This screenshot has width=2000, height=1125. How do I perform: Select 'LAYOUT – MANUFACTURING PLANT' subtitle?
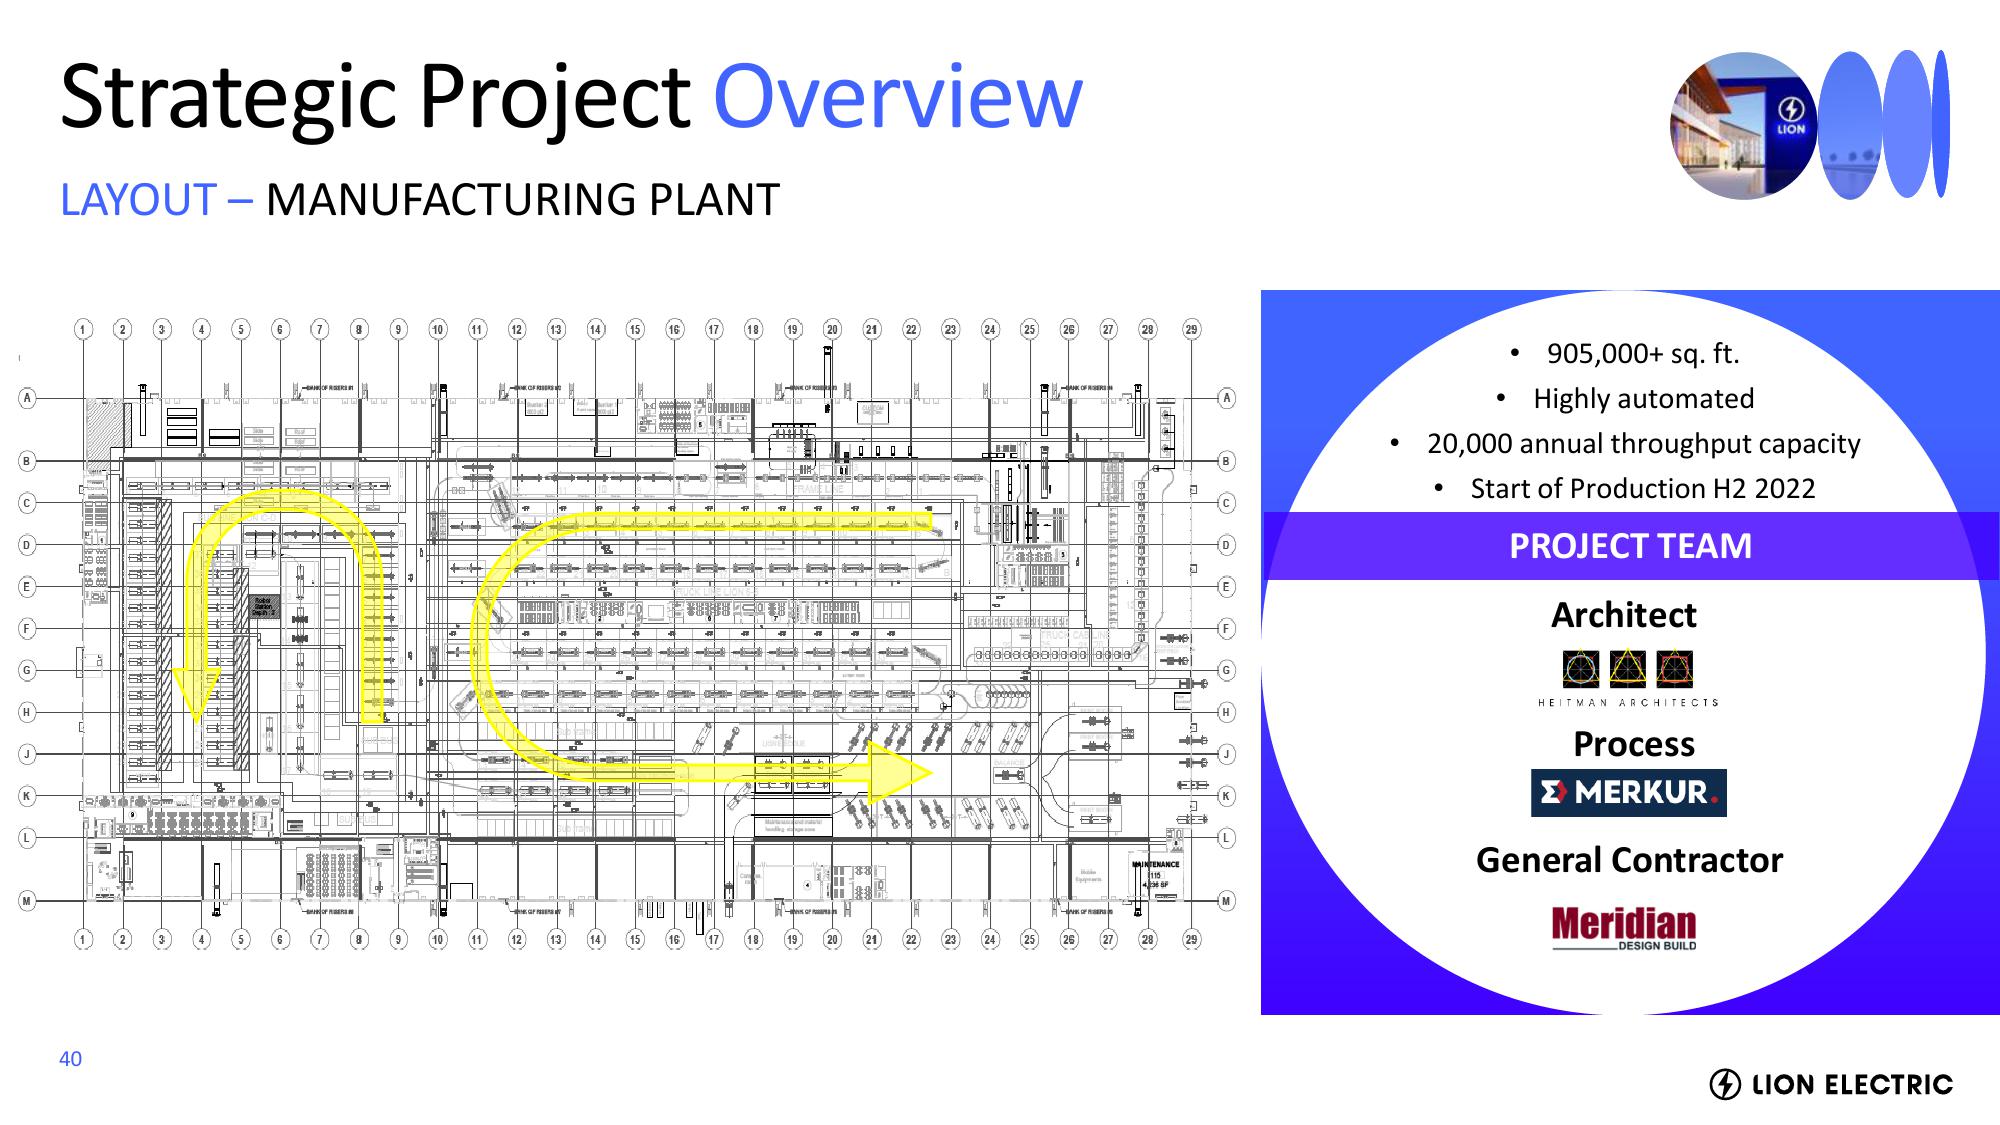pos(420,200)
